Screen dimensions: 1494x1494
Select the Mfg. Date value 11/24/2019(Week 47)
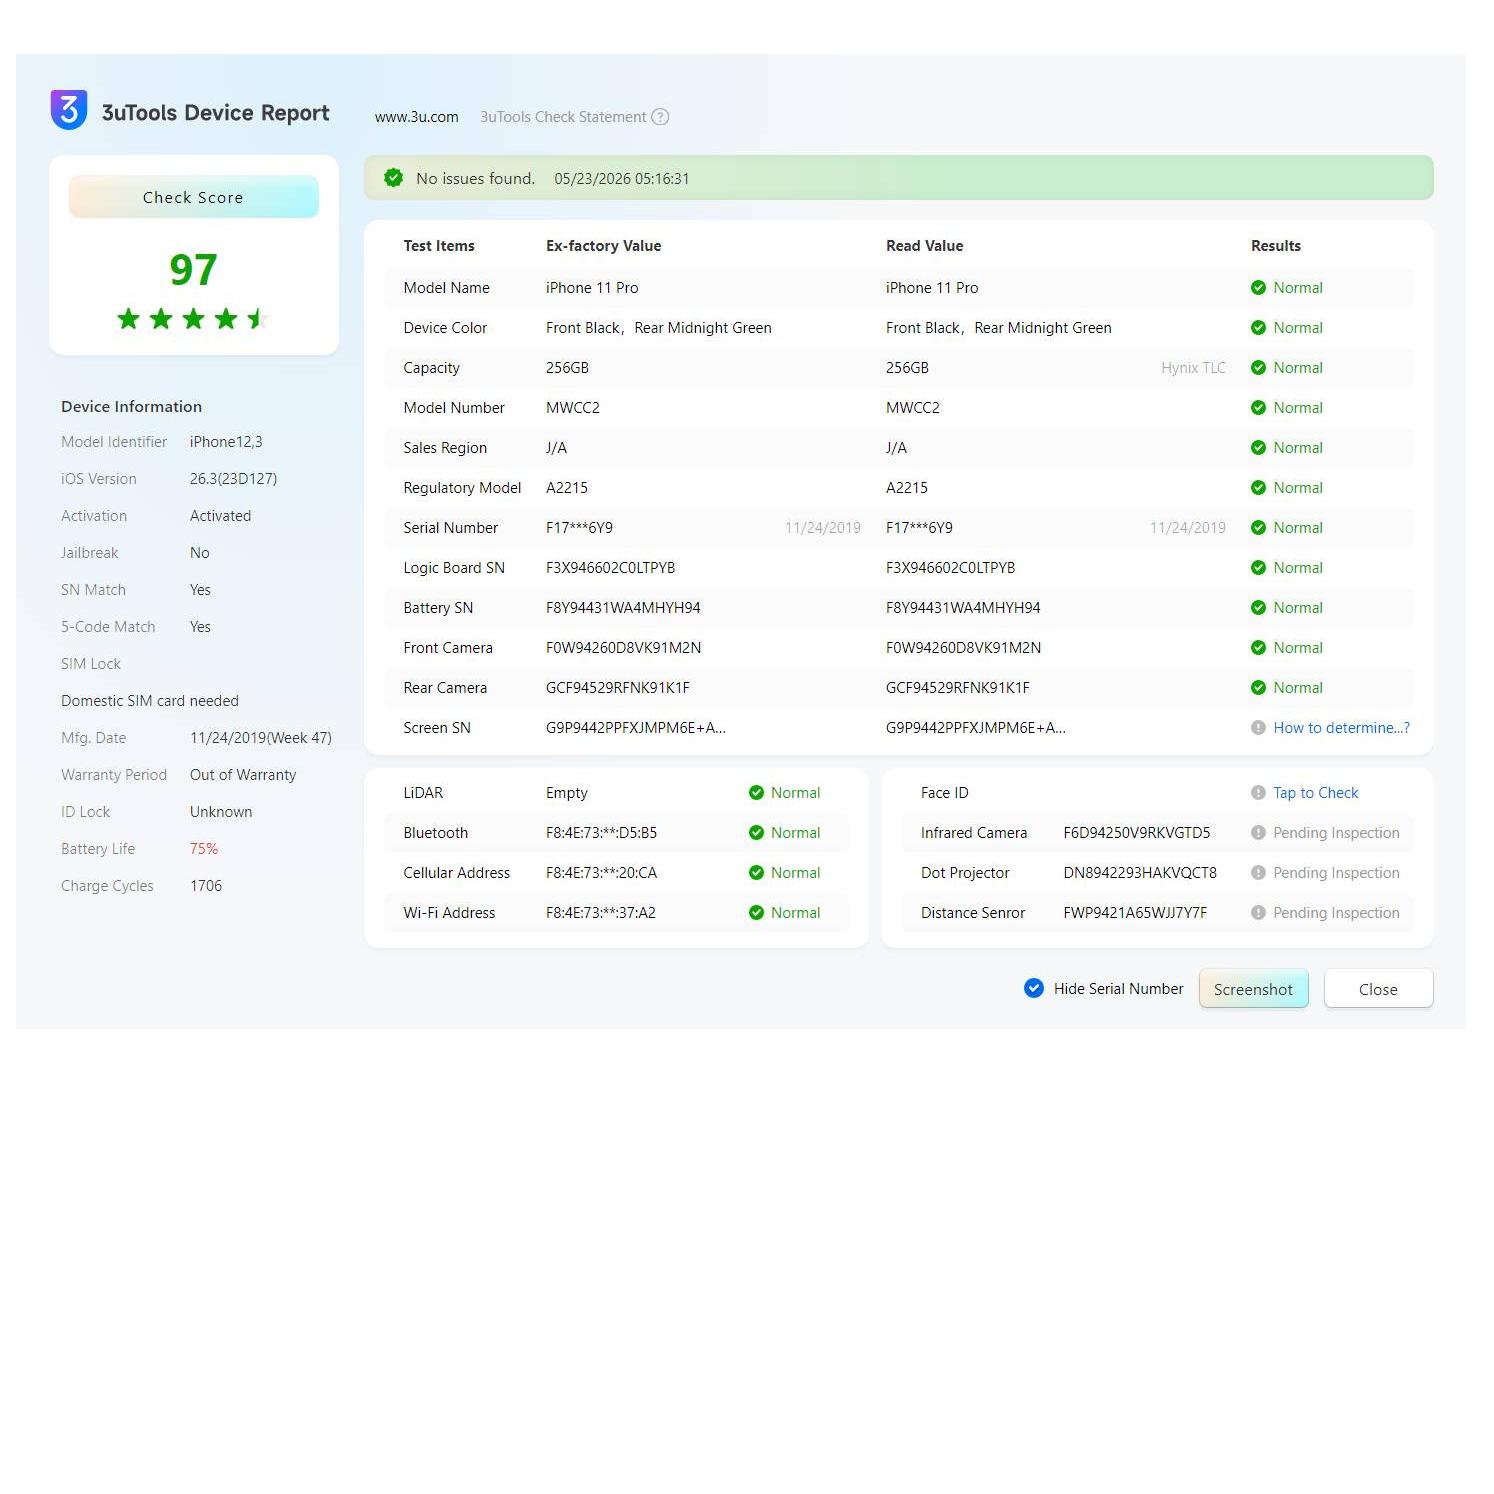(261, 738)
